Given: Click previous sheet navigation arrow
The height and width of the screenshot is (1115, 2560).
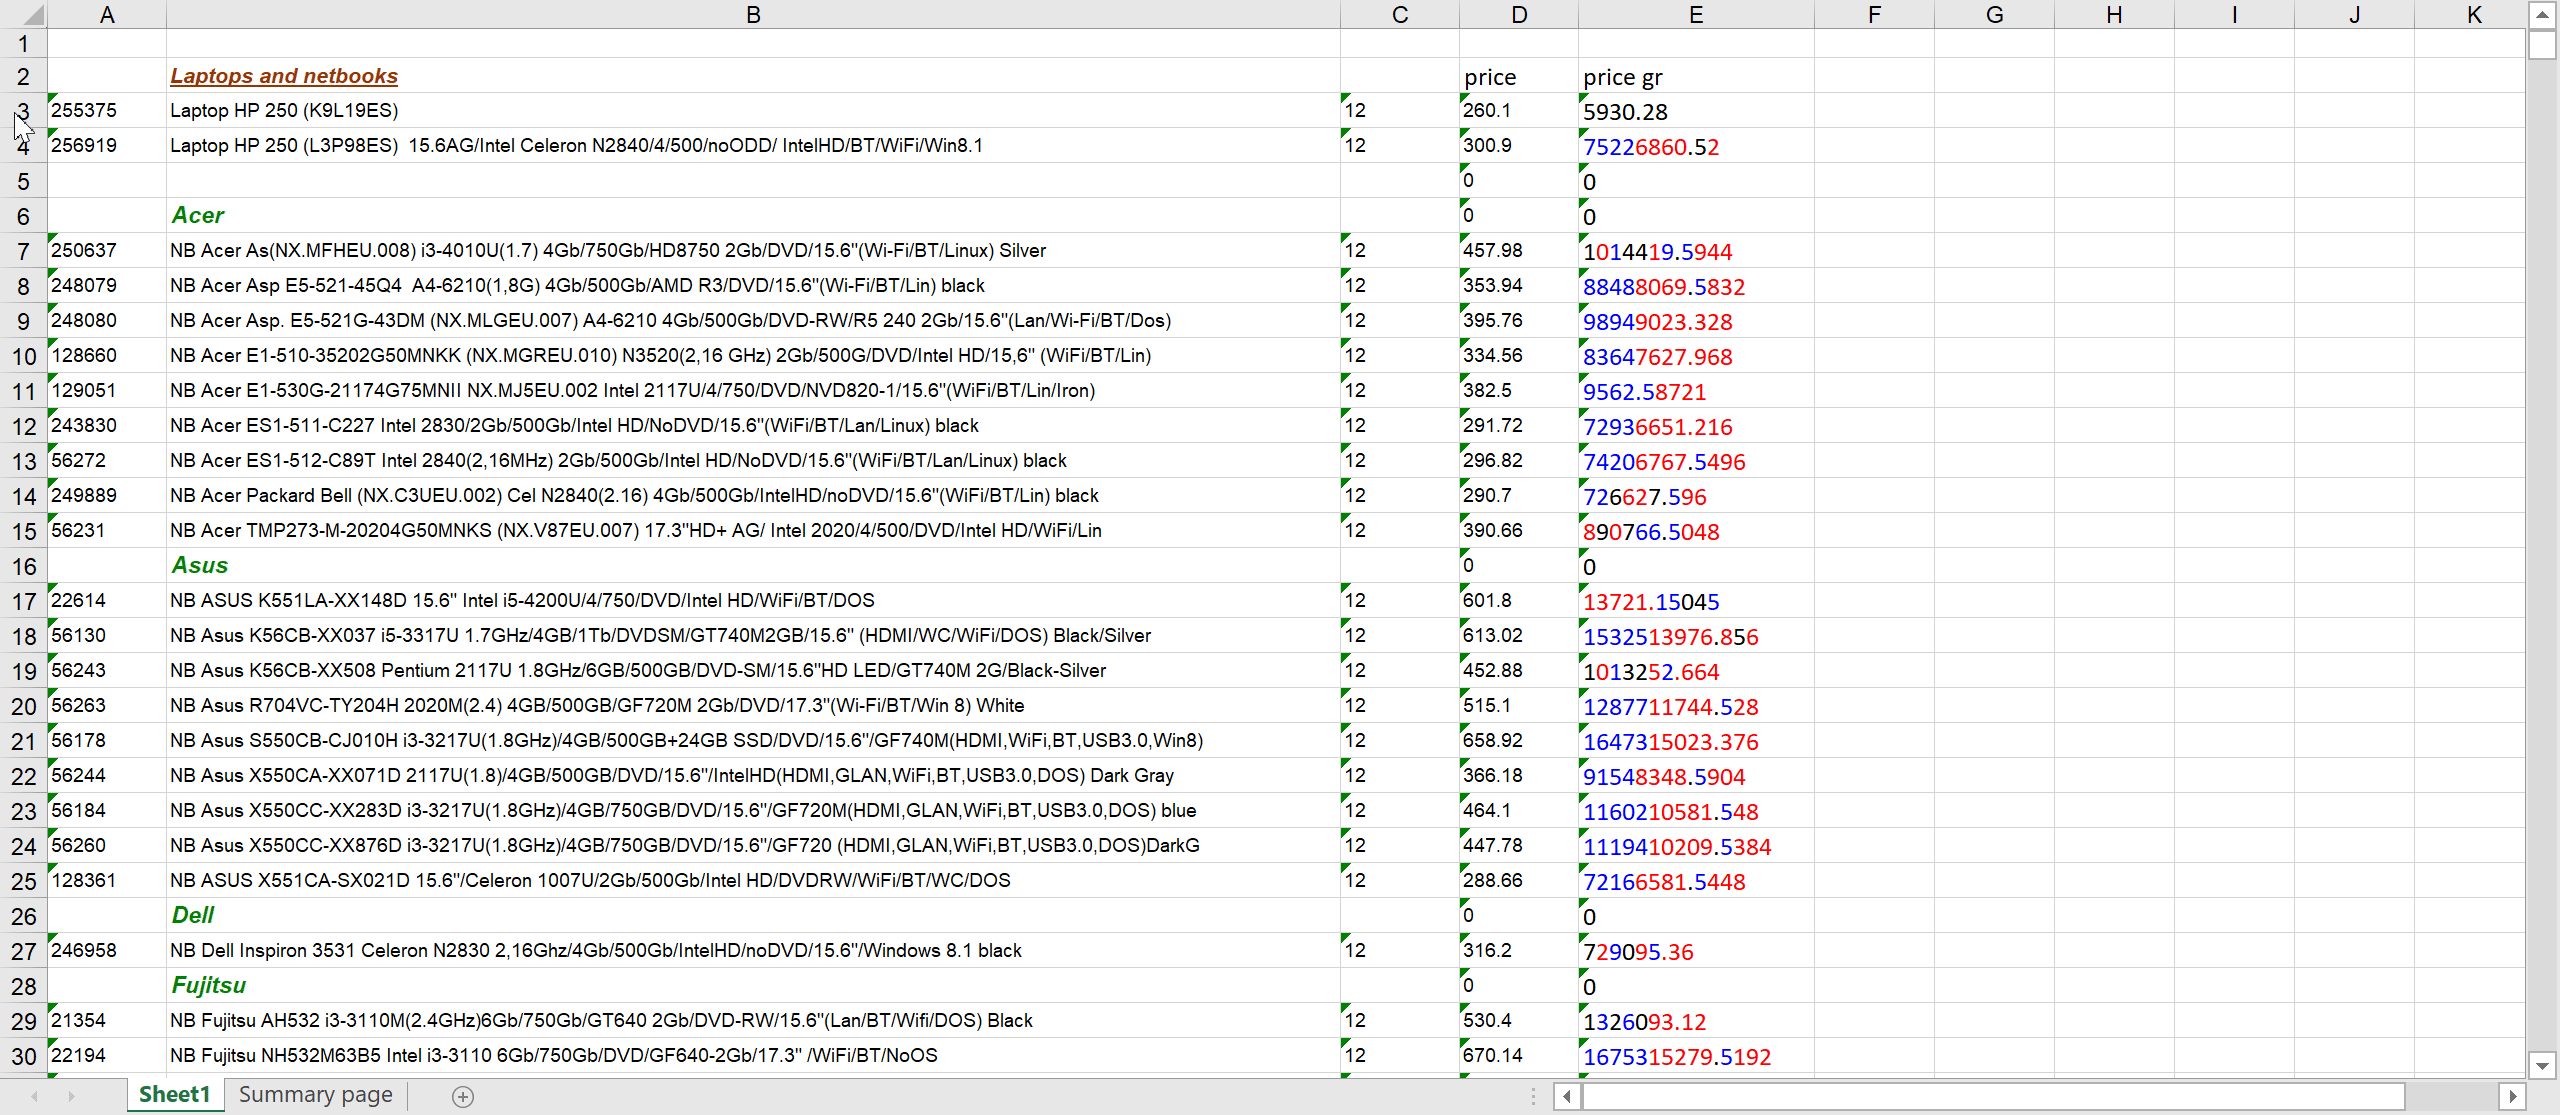Looking at the screenshot, I should (x=35, y=1096).
